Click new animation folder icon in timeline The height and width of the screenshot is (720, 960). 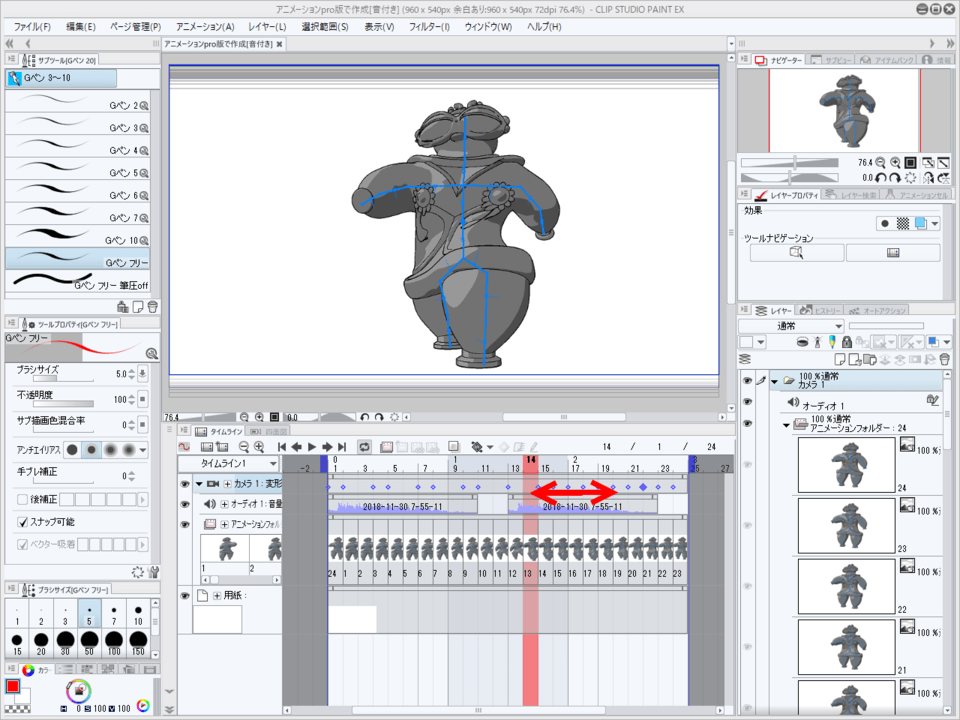coord(386,447)
